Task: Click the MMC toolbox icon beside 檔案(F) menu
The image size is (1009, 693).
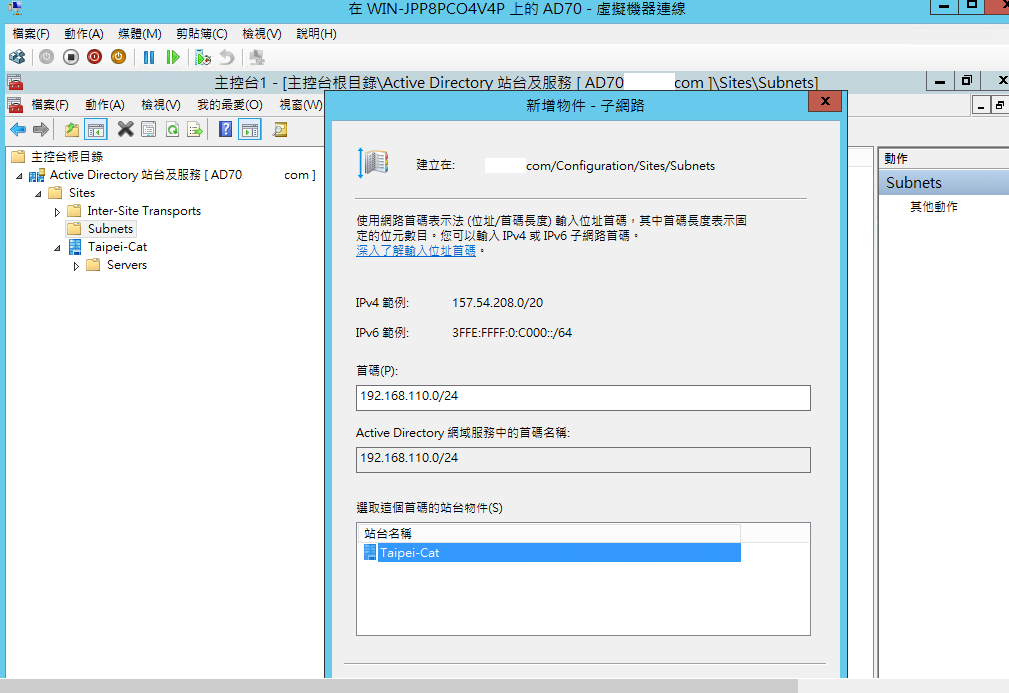Action: (15, 105)
